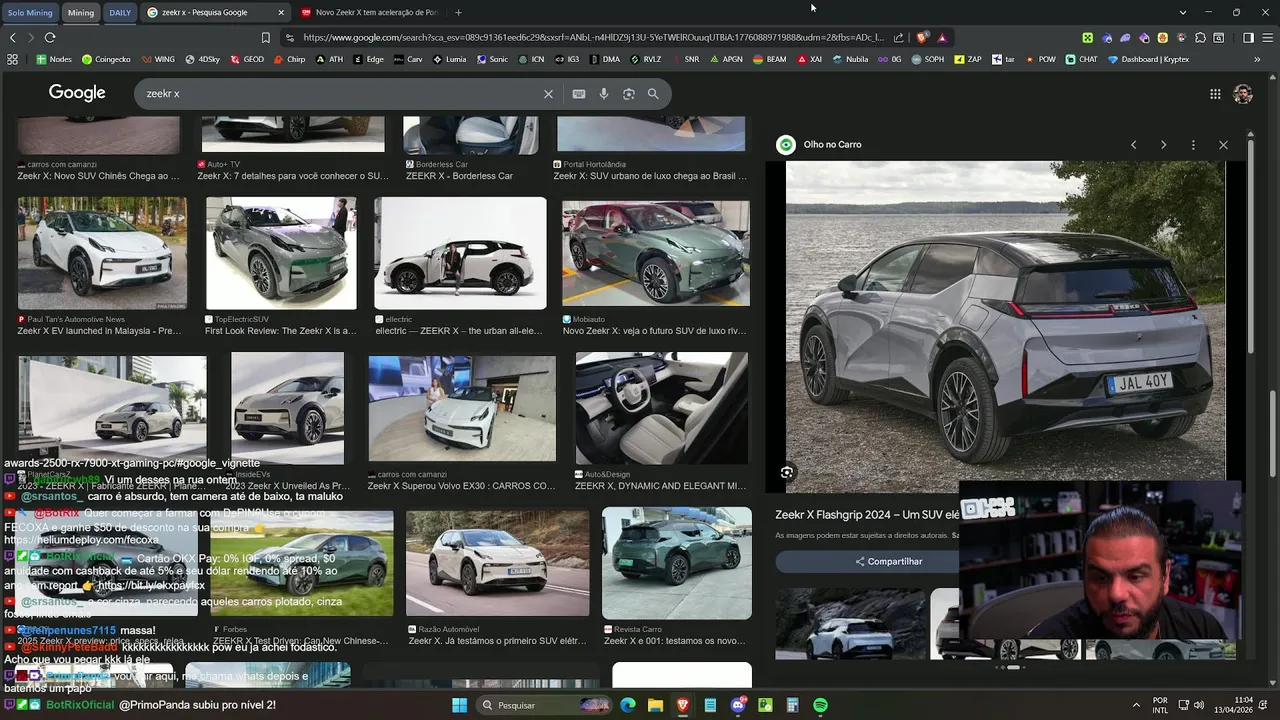Submit search with magnifying glass icon

click(x=653, y=94)
